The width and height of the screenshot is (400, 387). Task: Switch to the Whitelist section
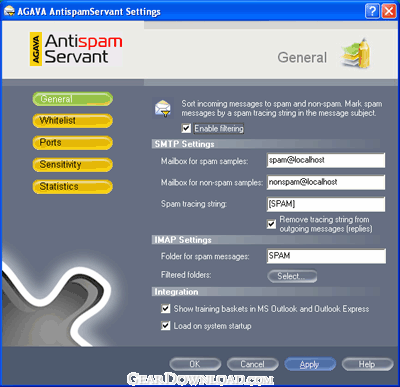(x=73, y=120)
